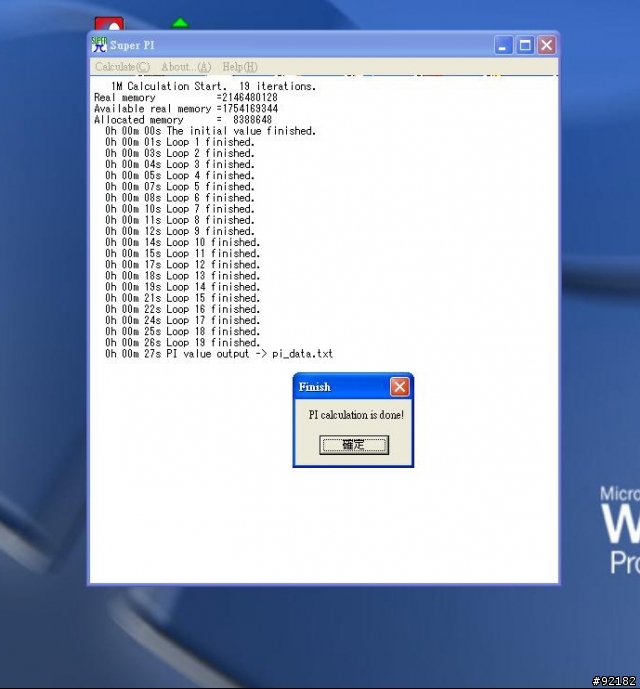Close the Finish dialog
Image resolution: width=640 pixels, height=689 pixels.
point(400,387)
